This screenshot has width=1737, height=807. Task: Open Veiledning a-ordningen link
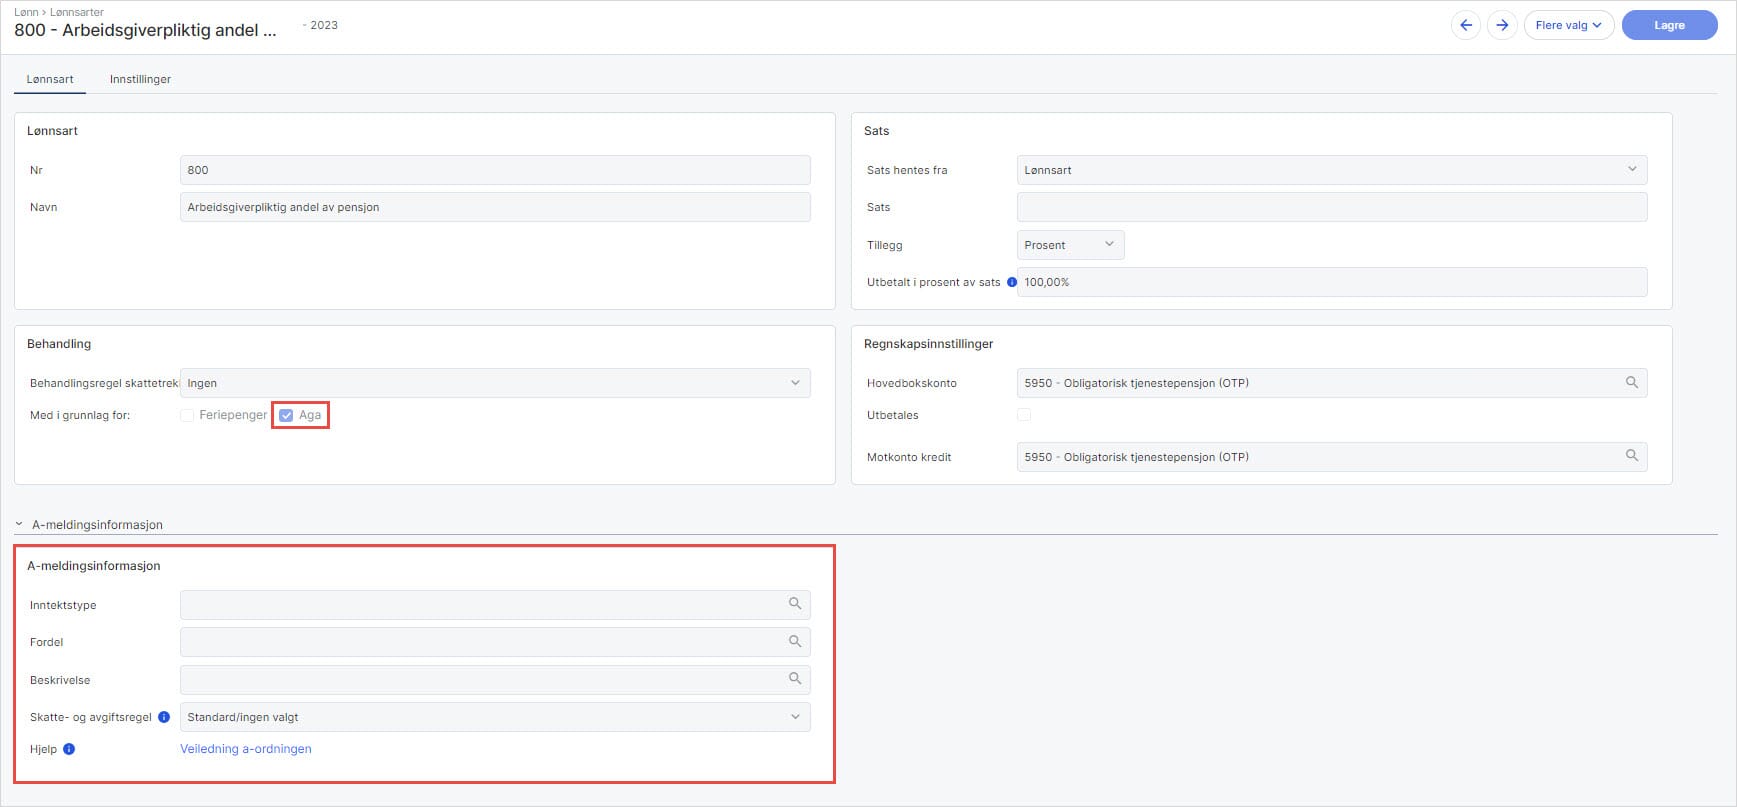point(246,749)
